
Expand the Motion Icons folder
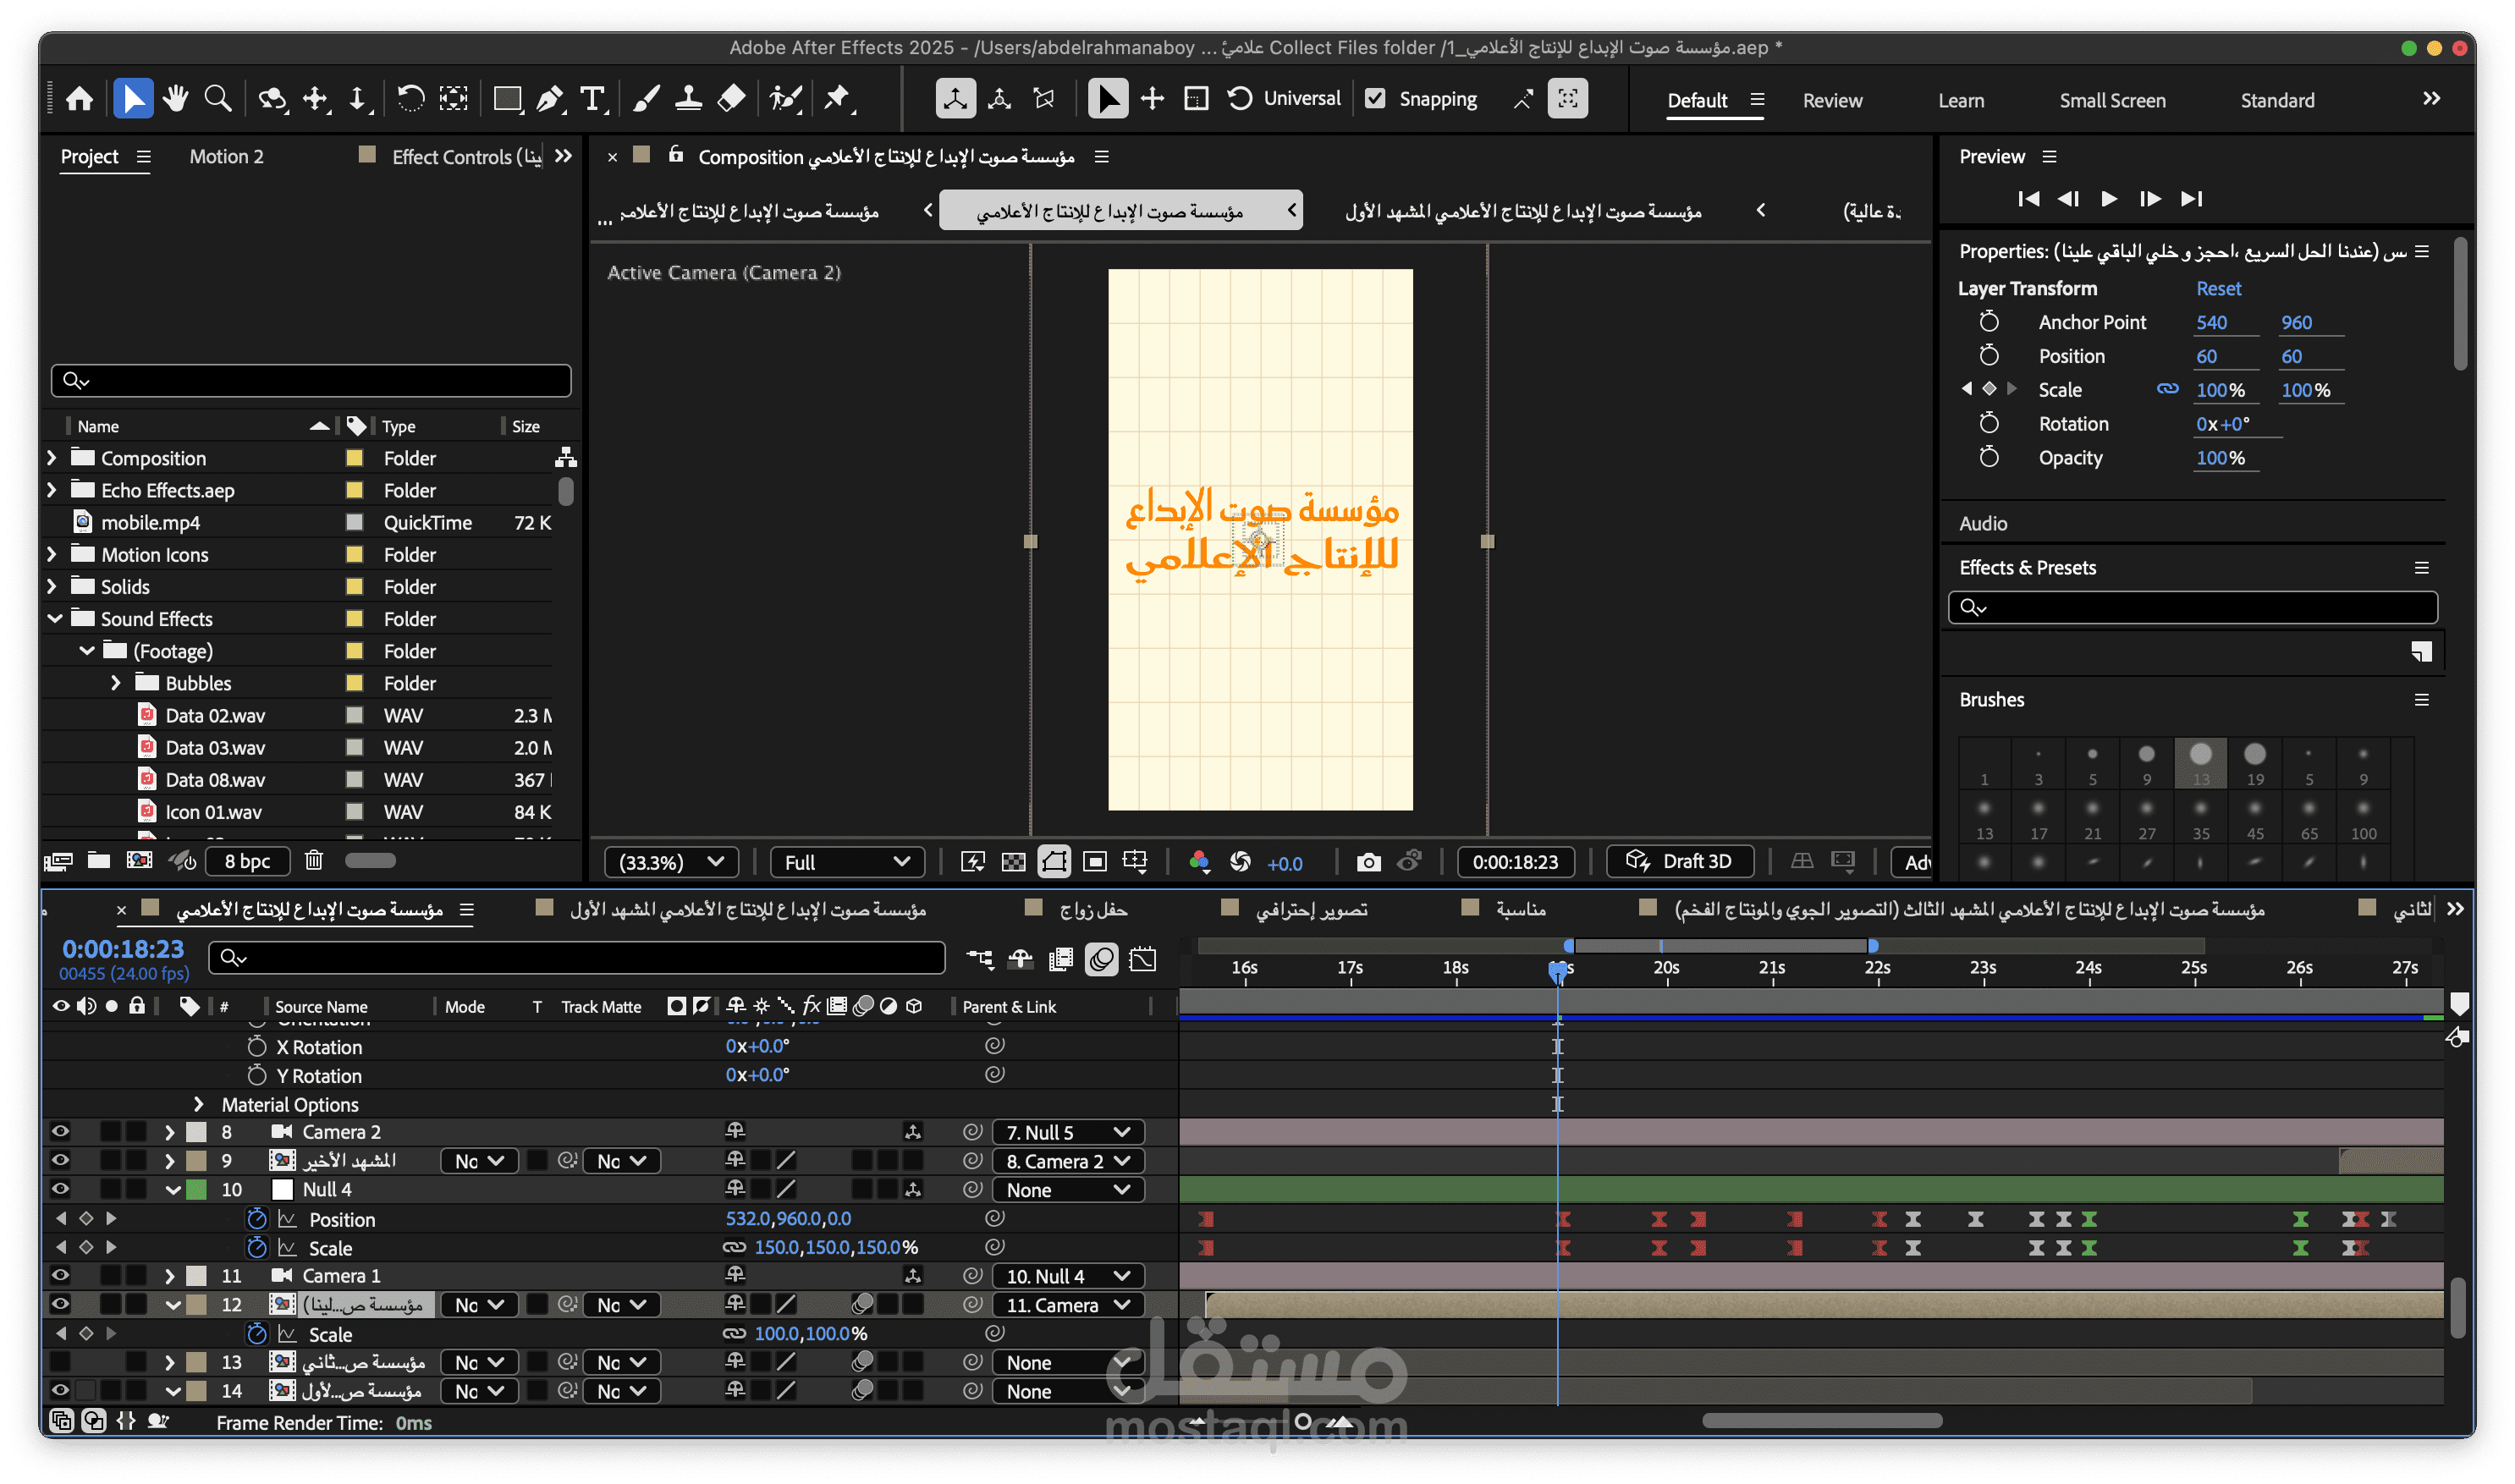52,555
